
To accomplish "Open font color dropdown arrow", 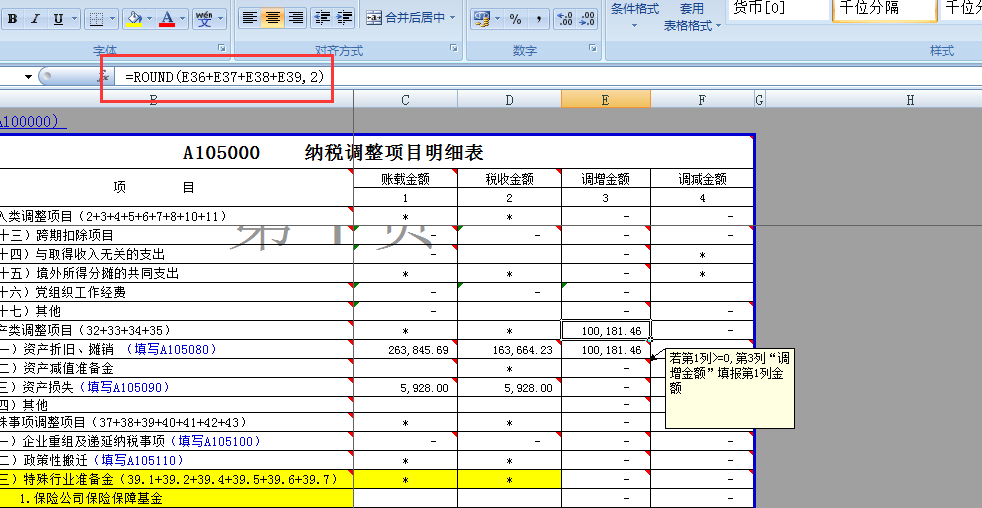I will [183, 19].
